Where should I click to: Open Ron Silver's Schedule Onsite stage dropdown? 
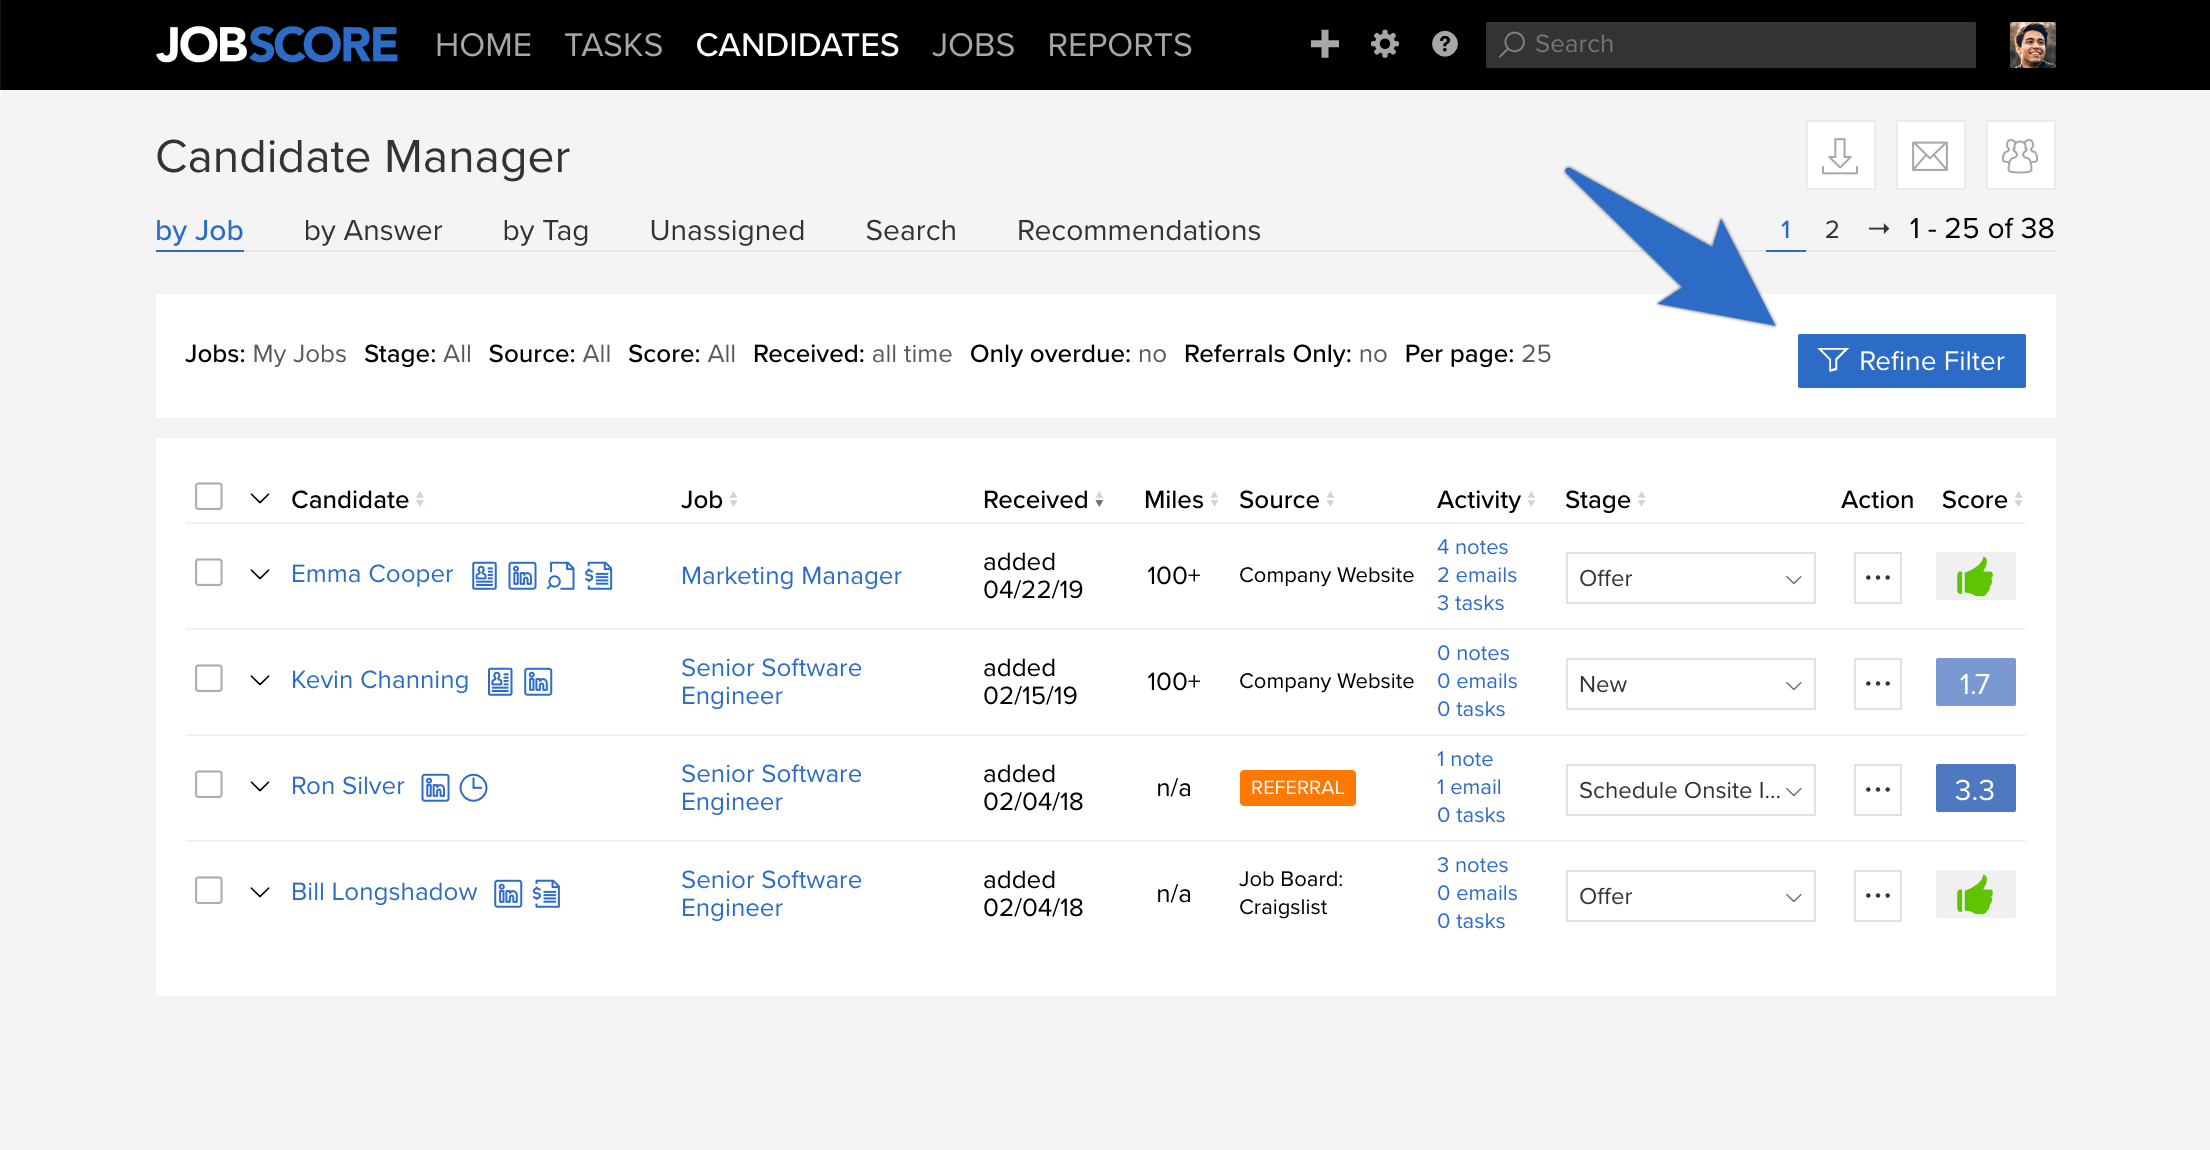(x=1690, y=790)
